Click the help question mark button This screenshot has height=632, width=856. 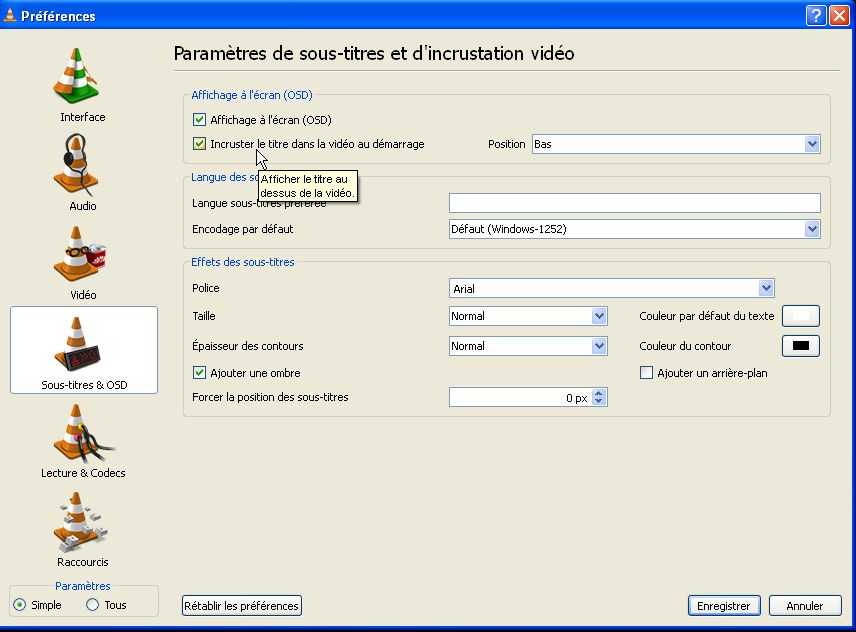[x=816, y=15]
